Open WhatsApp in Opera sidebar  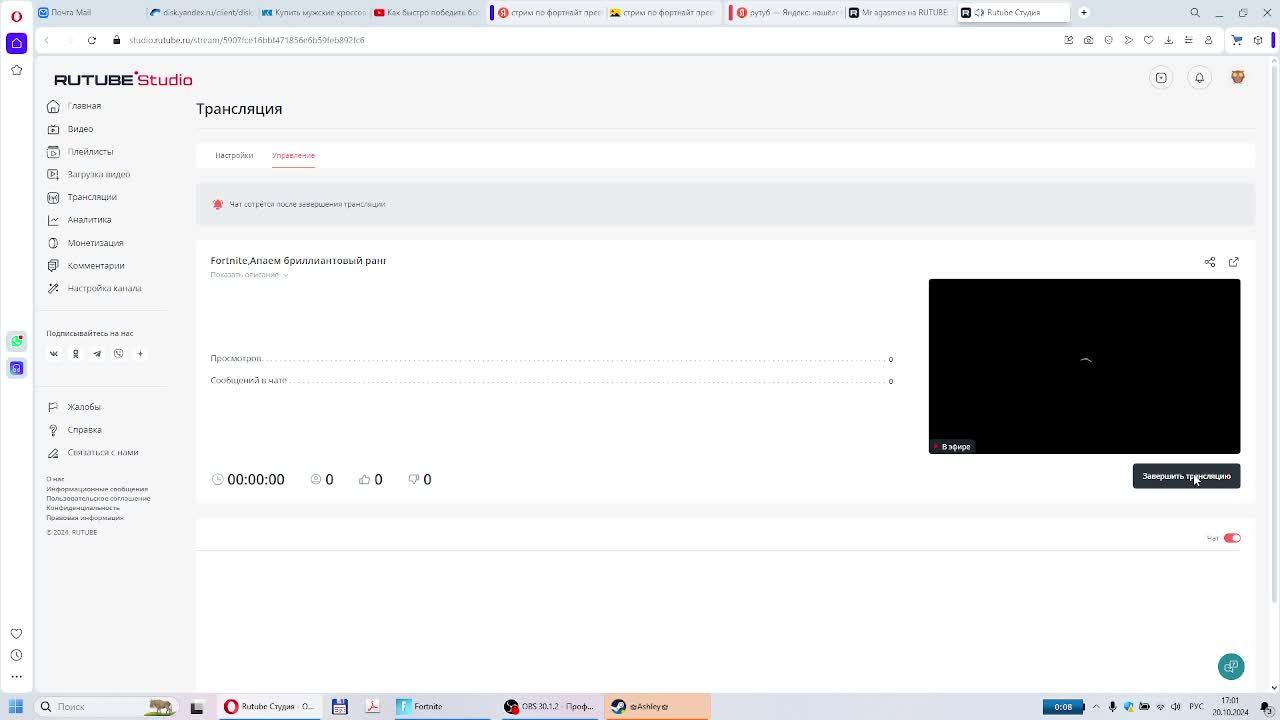point(16,342)
